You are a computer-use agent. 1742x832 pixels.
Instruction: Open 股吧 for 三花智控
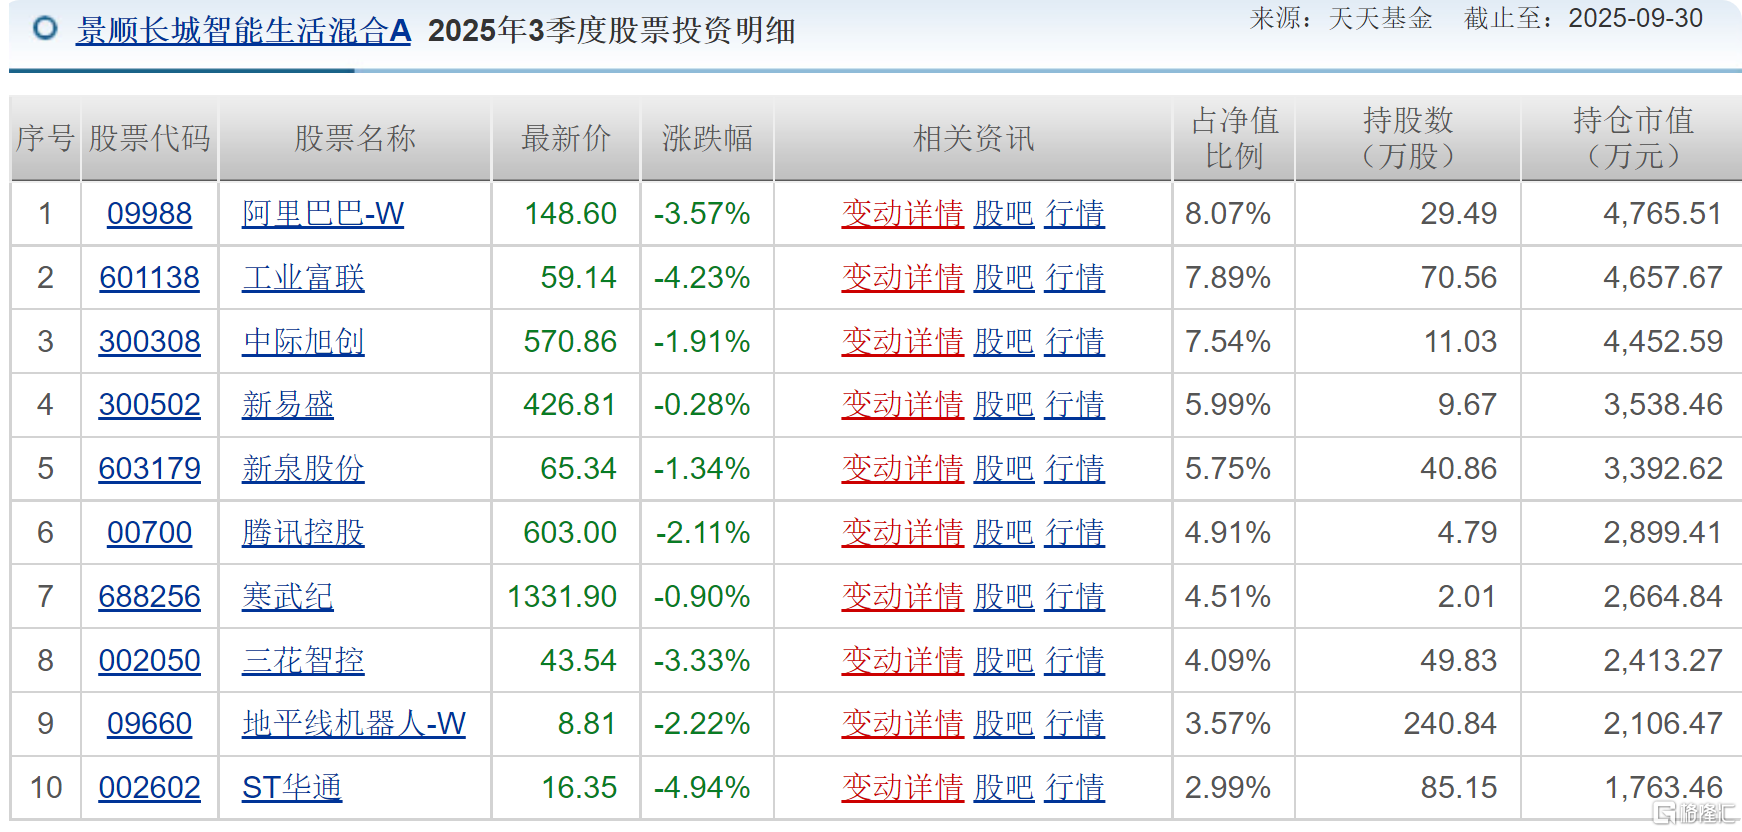click(x=1004, y=661)
